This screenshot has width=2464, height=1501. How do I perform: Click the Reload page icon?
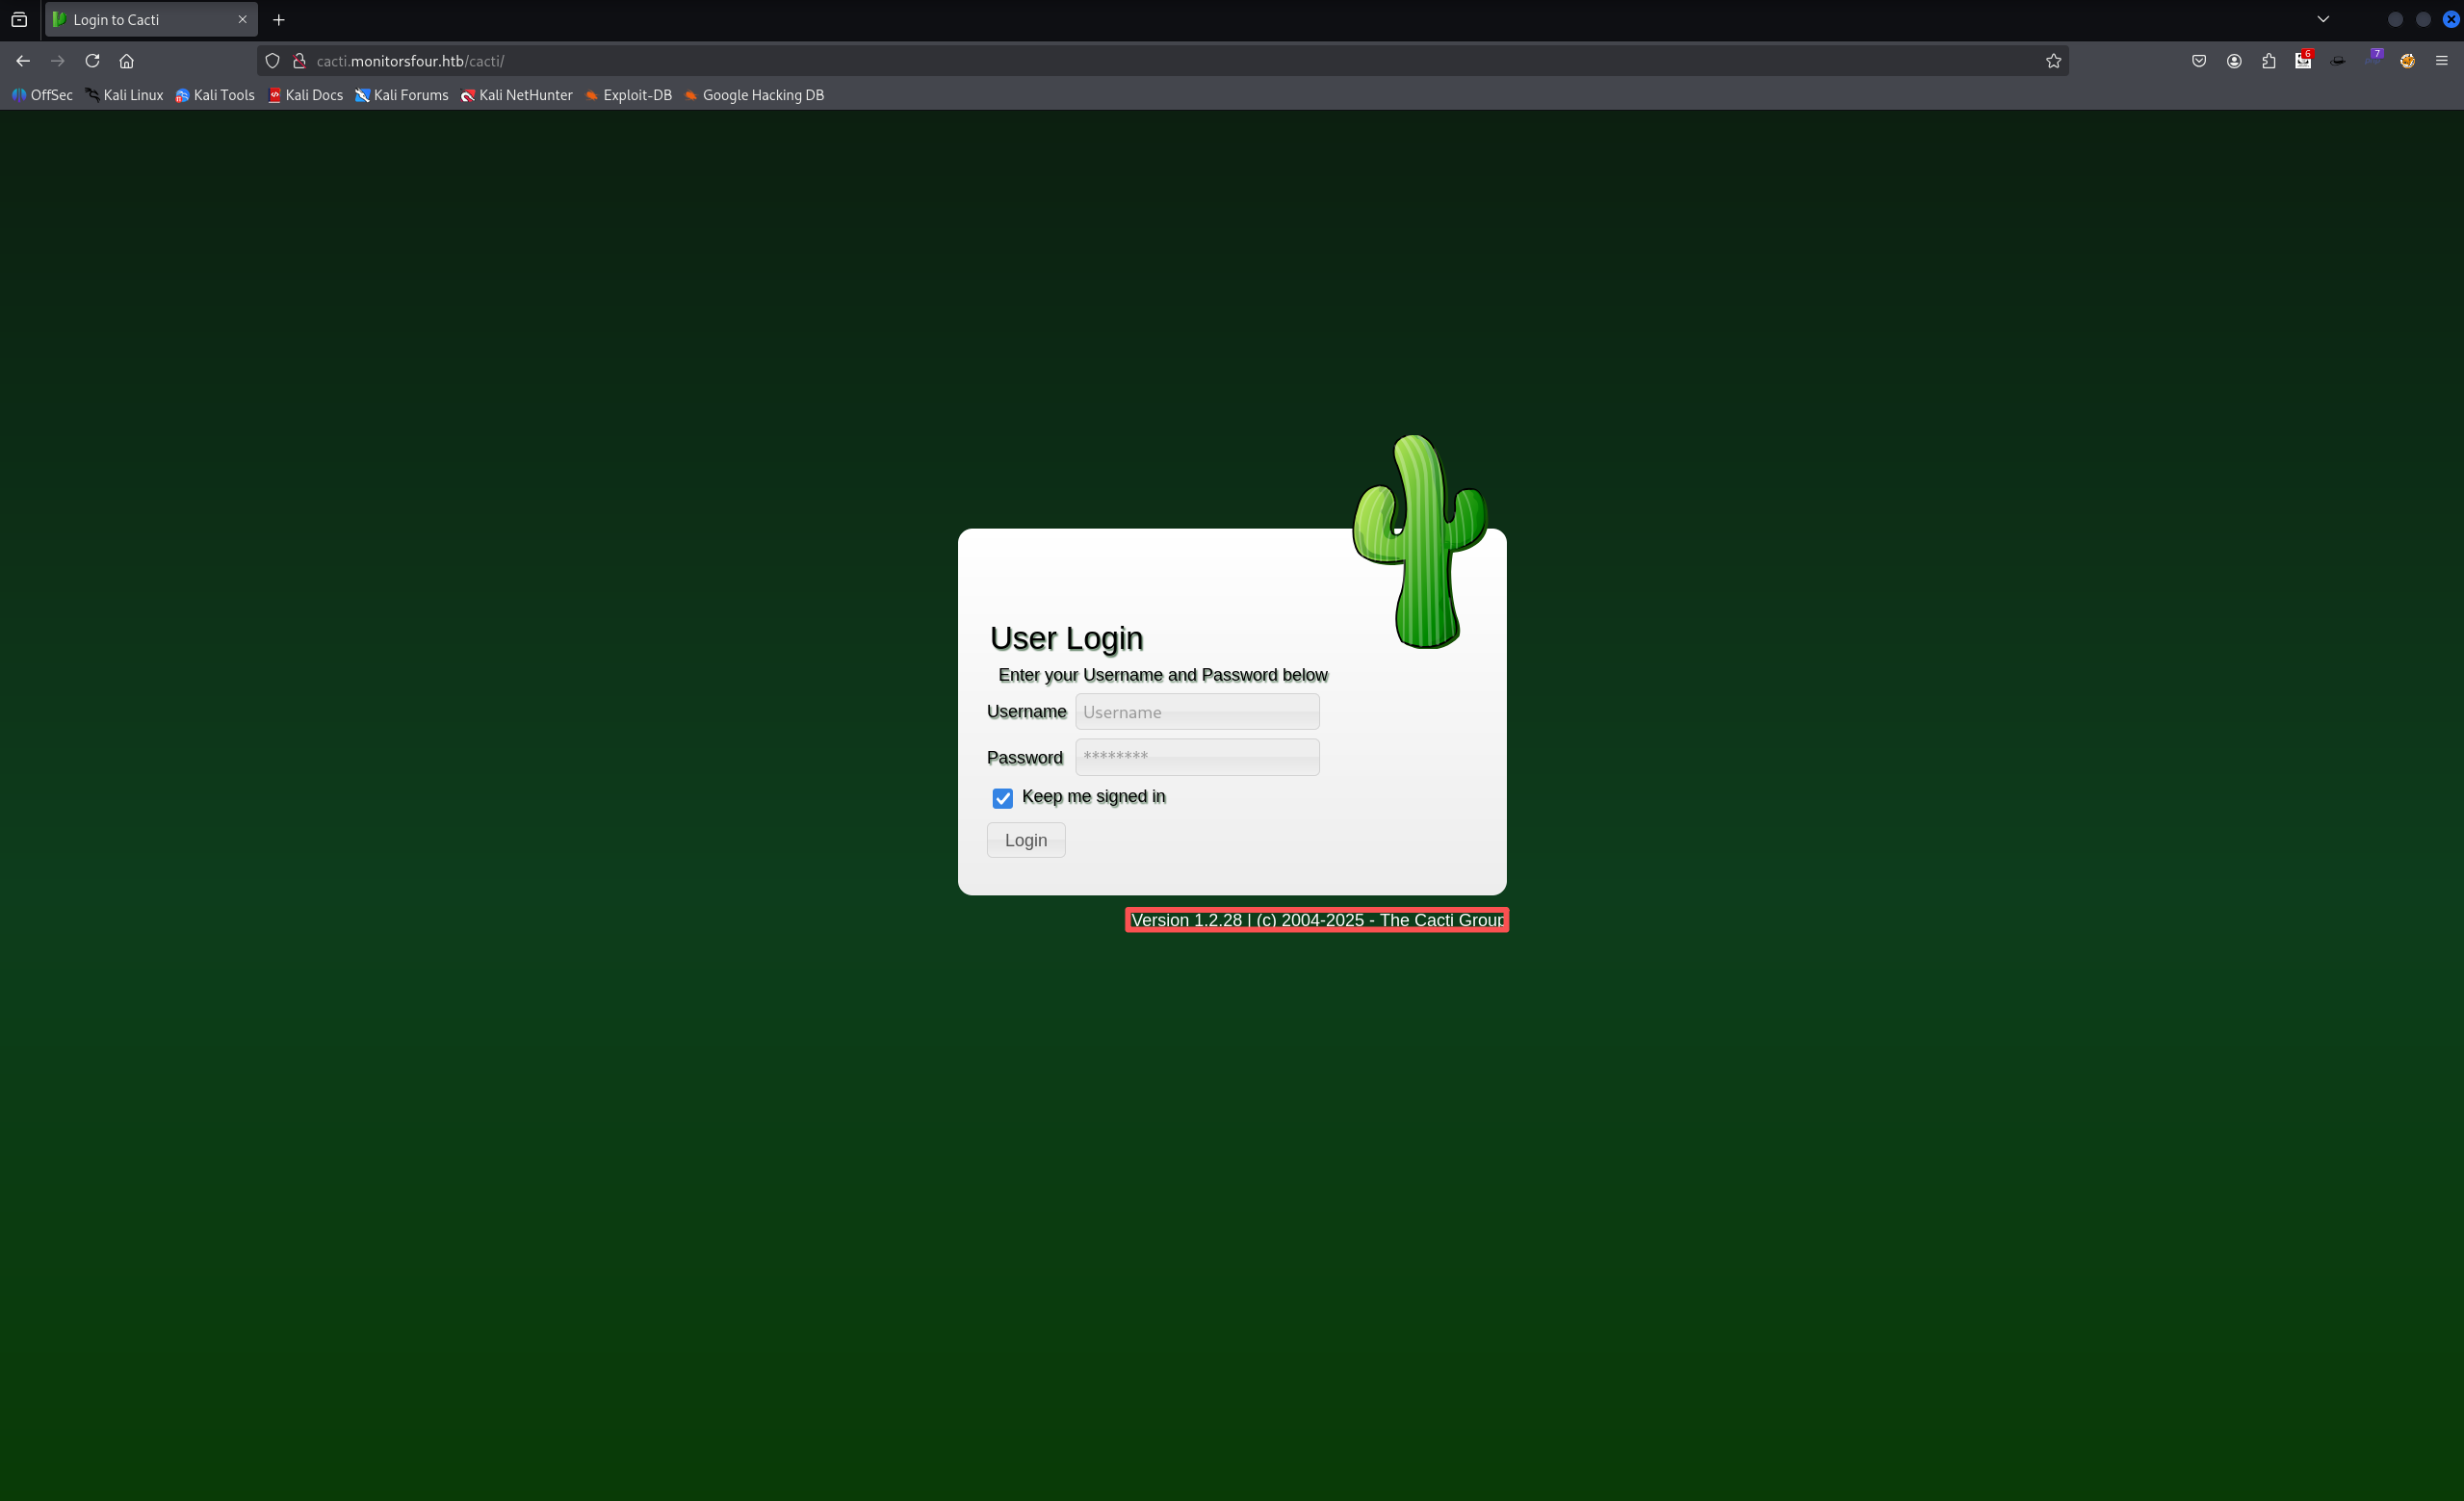pyautogui.click(x=92, y=61)
